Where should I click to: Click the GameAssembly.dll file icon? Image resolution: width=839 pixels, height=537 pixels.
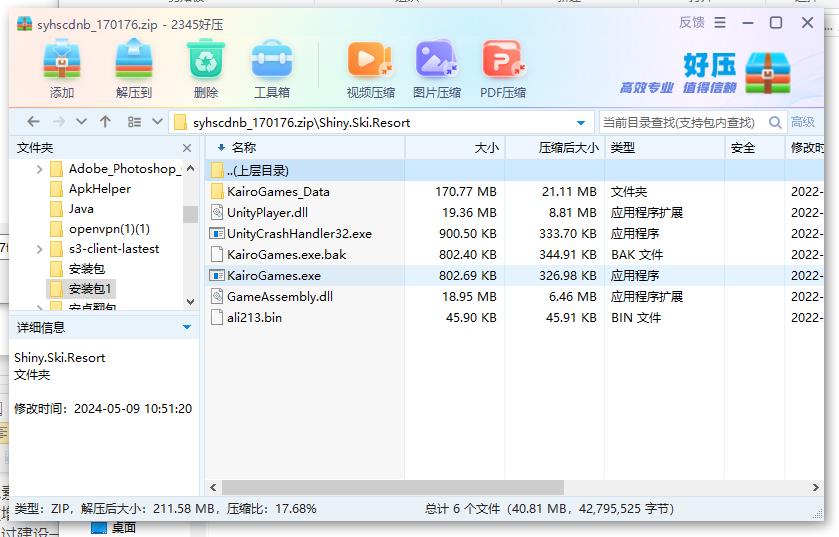click(x=217, y=296)
